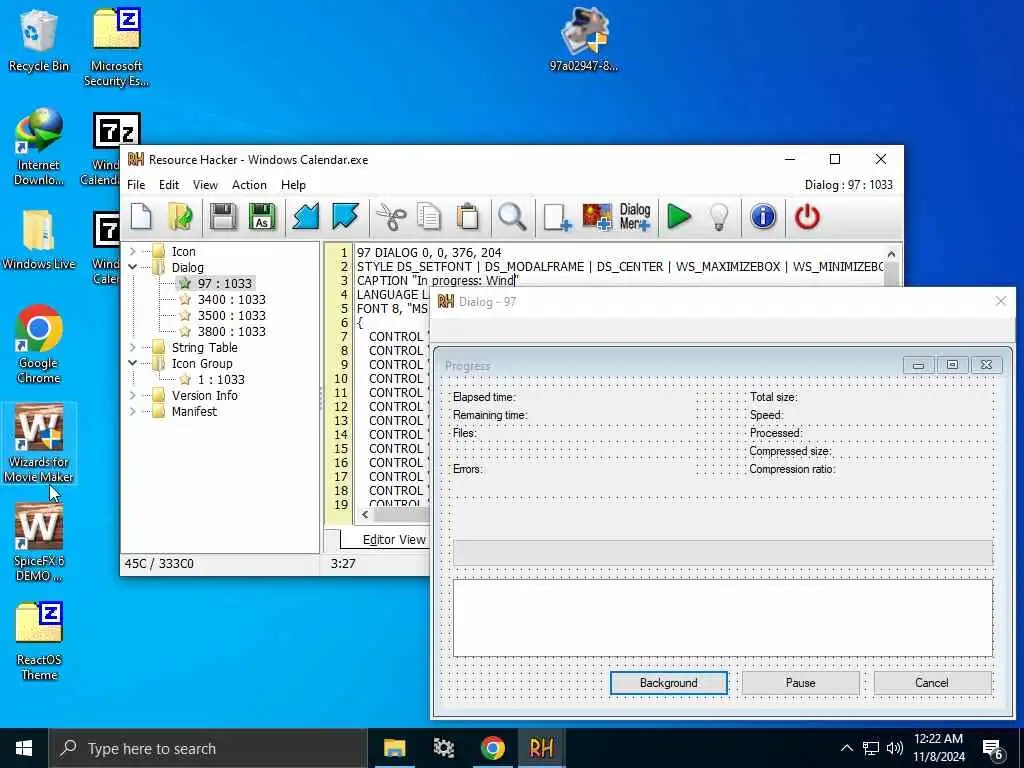Place cursor in CAPTION script line 3
Image resolution: width=1024 pixels, height=768 pixels.
tap(438, 281)
